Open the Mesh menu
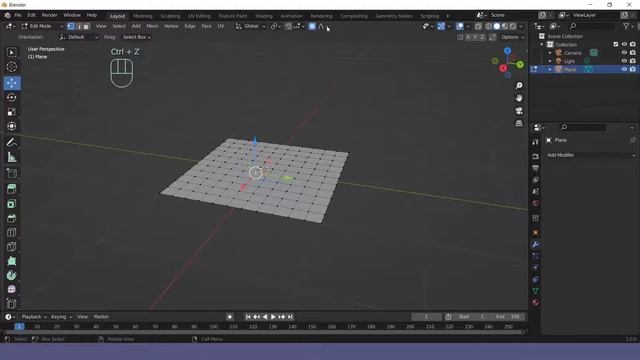 (152, 26)
